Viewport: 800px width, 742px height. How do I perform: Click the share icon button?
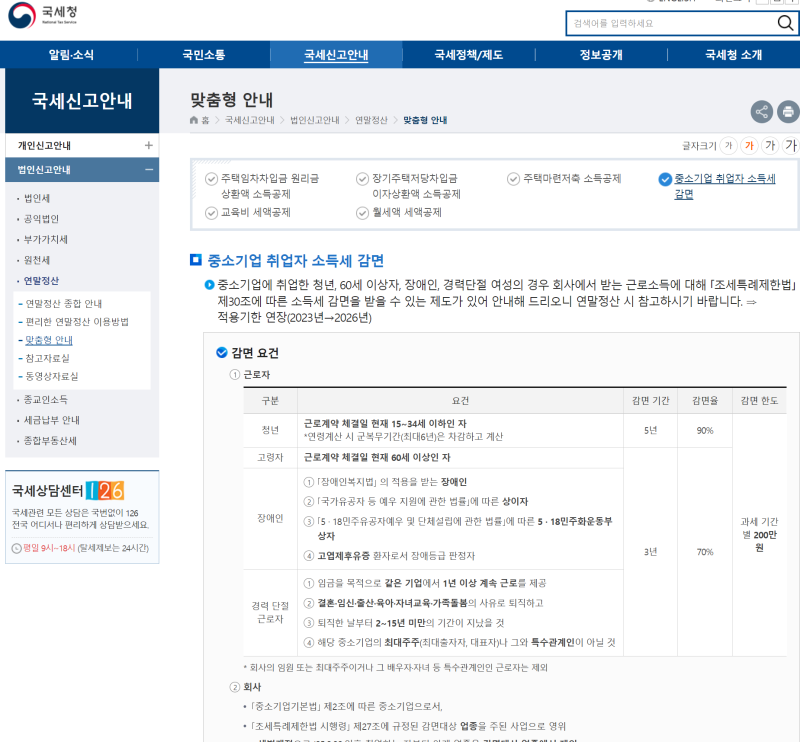tap(761, 112)
